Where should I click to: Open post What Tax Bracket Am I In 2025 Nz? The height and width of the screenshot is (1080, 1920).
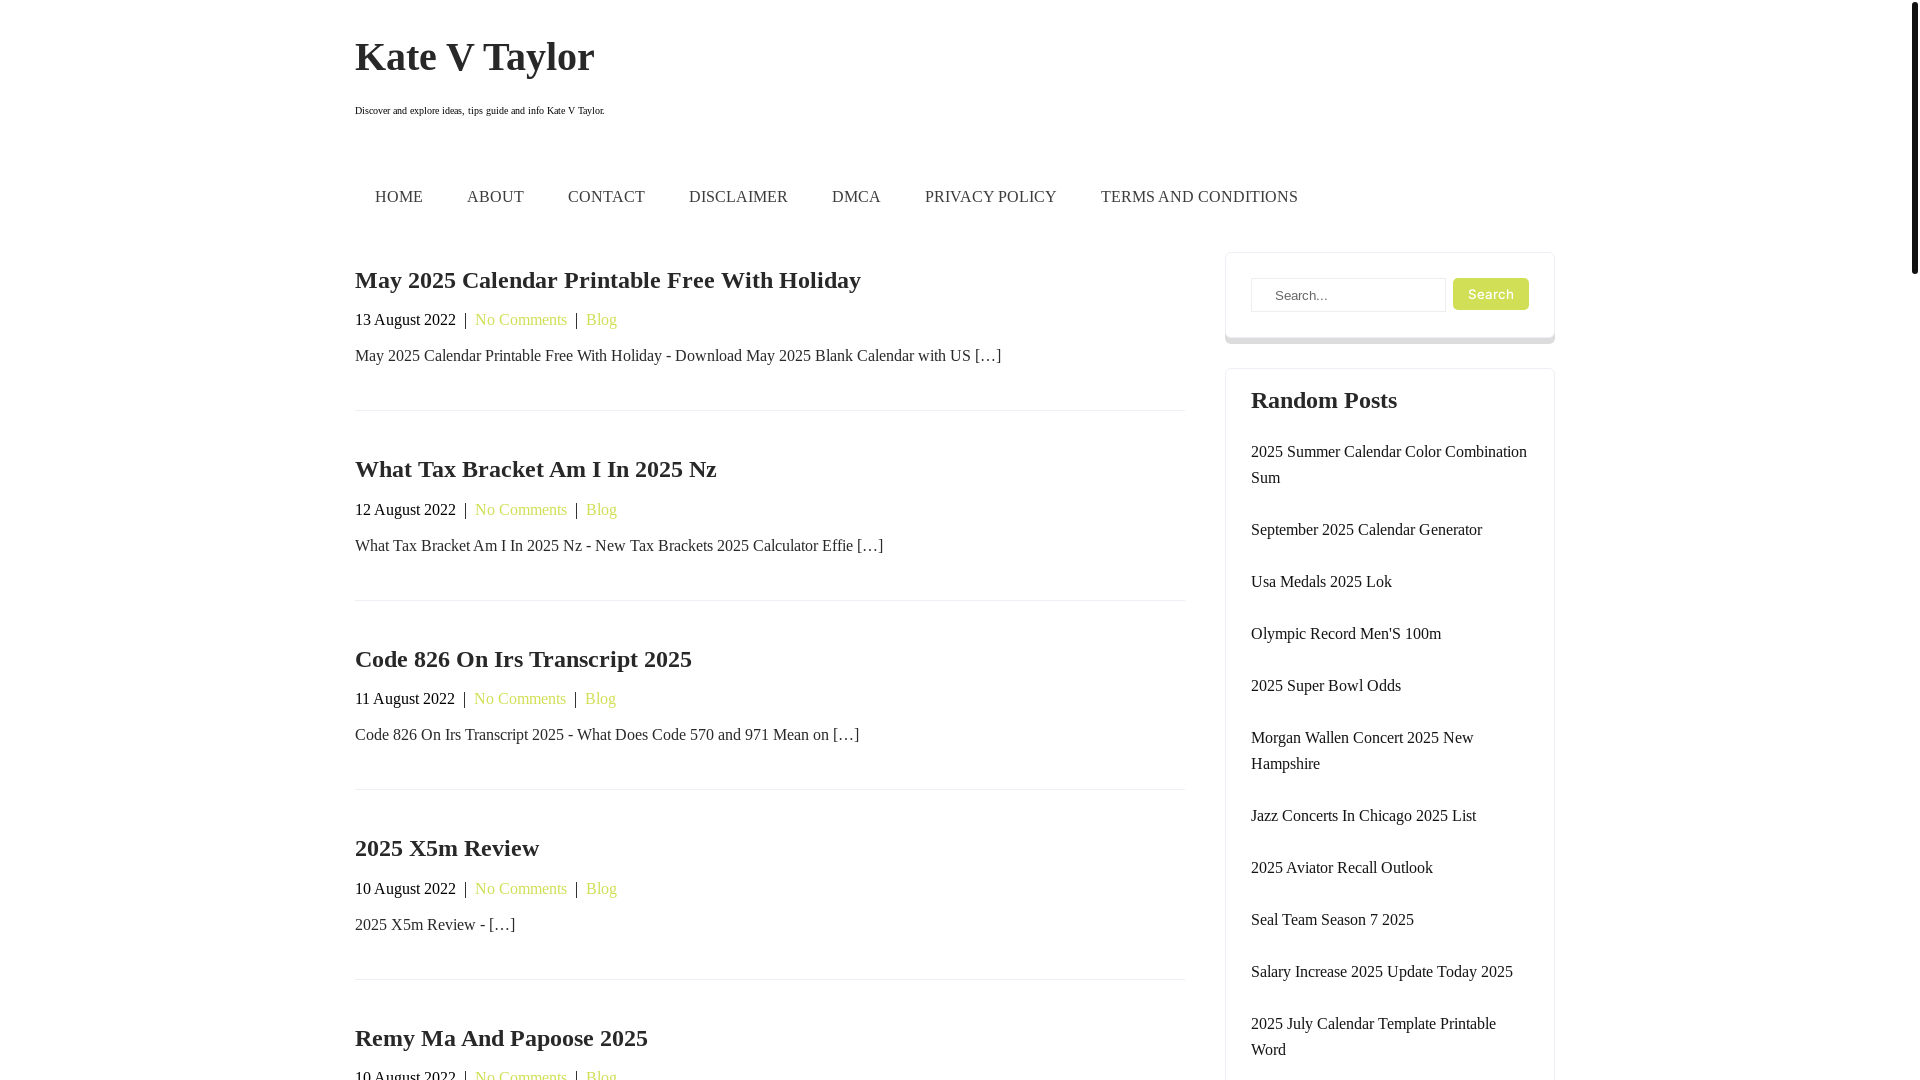(x=536, y=469)
